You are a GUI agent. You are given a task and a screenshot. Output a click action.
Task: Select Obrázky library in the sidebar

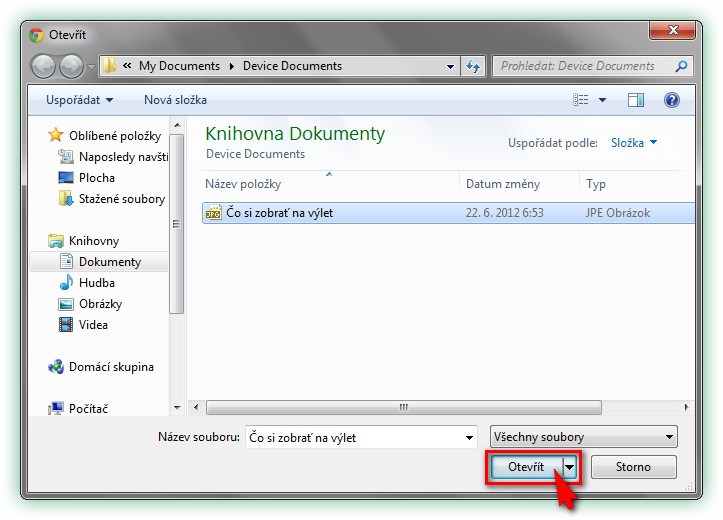tap(101, 304)
